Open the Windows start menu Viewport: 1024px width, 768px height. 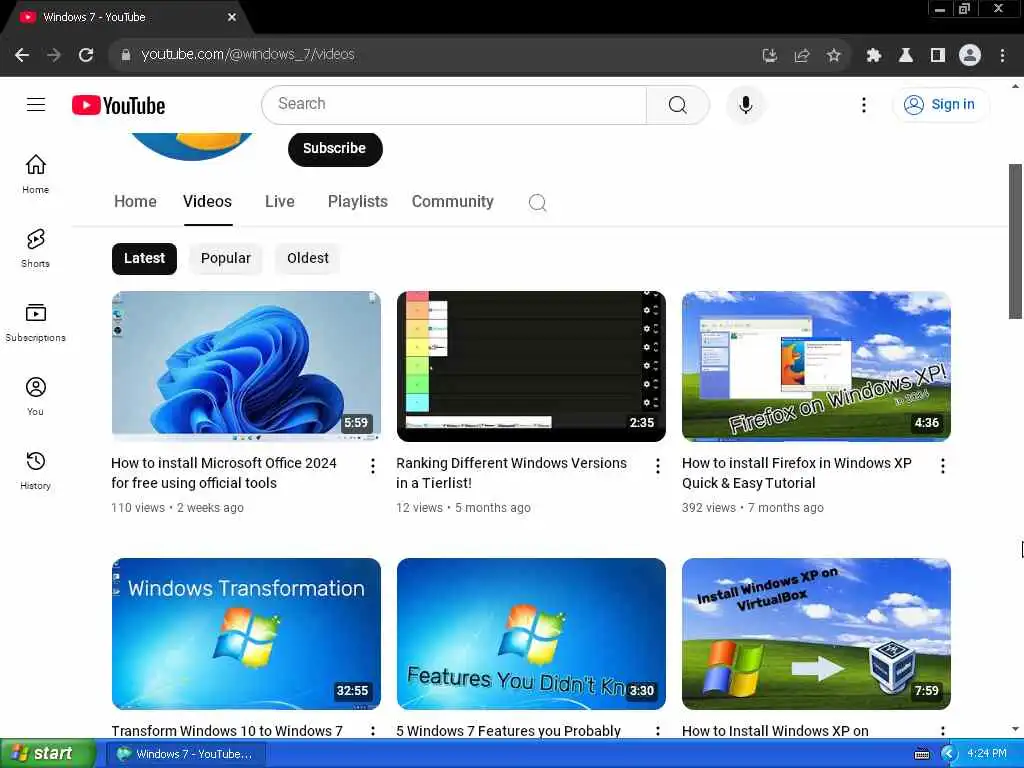[x=47, y=754]
